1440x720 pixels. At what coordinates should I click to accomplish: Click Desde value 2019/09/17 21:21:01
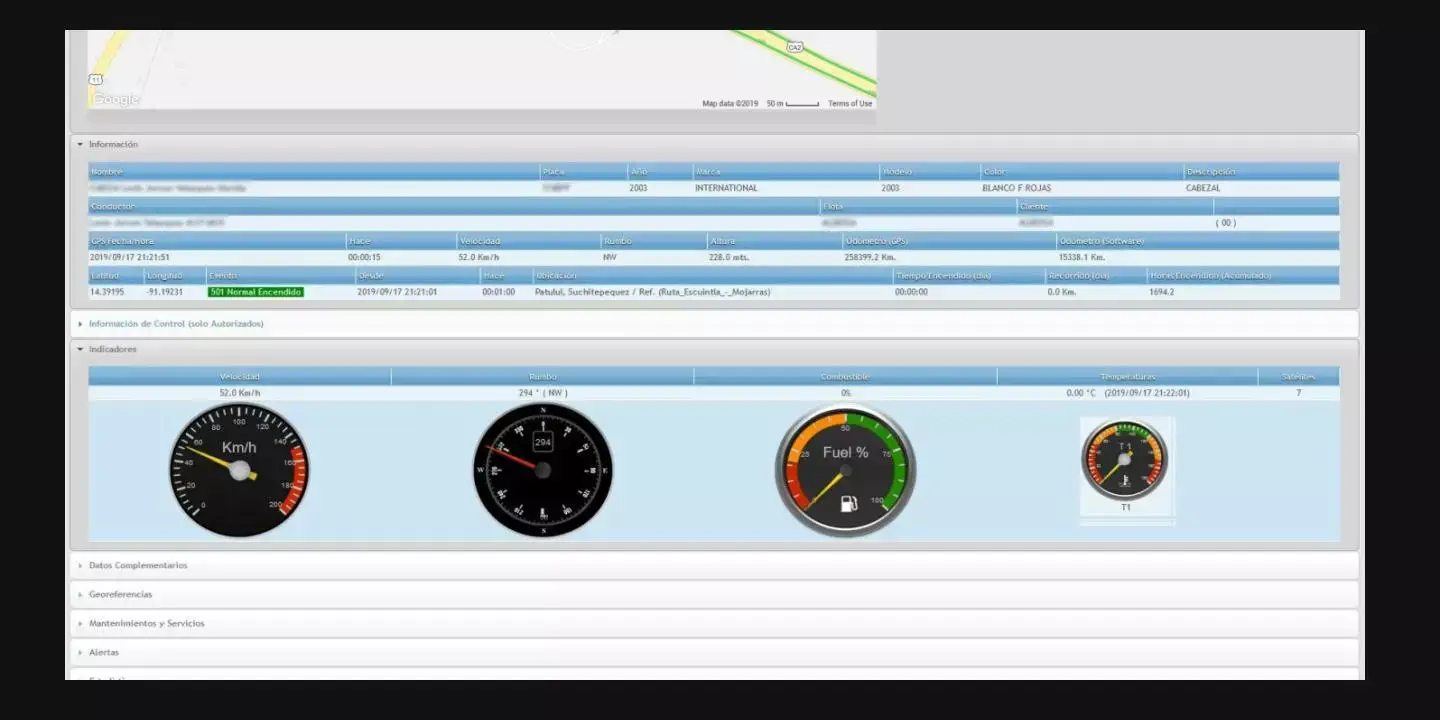(397, 292)
